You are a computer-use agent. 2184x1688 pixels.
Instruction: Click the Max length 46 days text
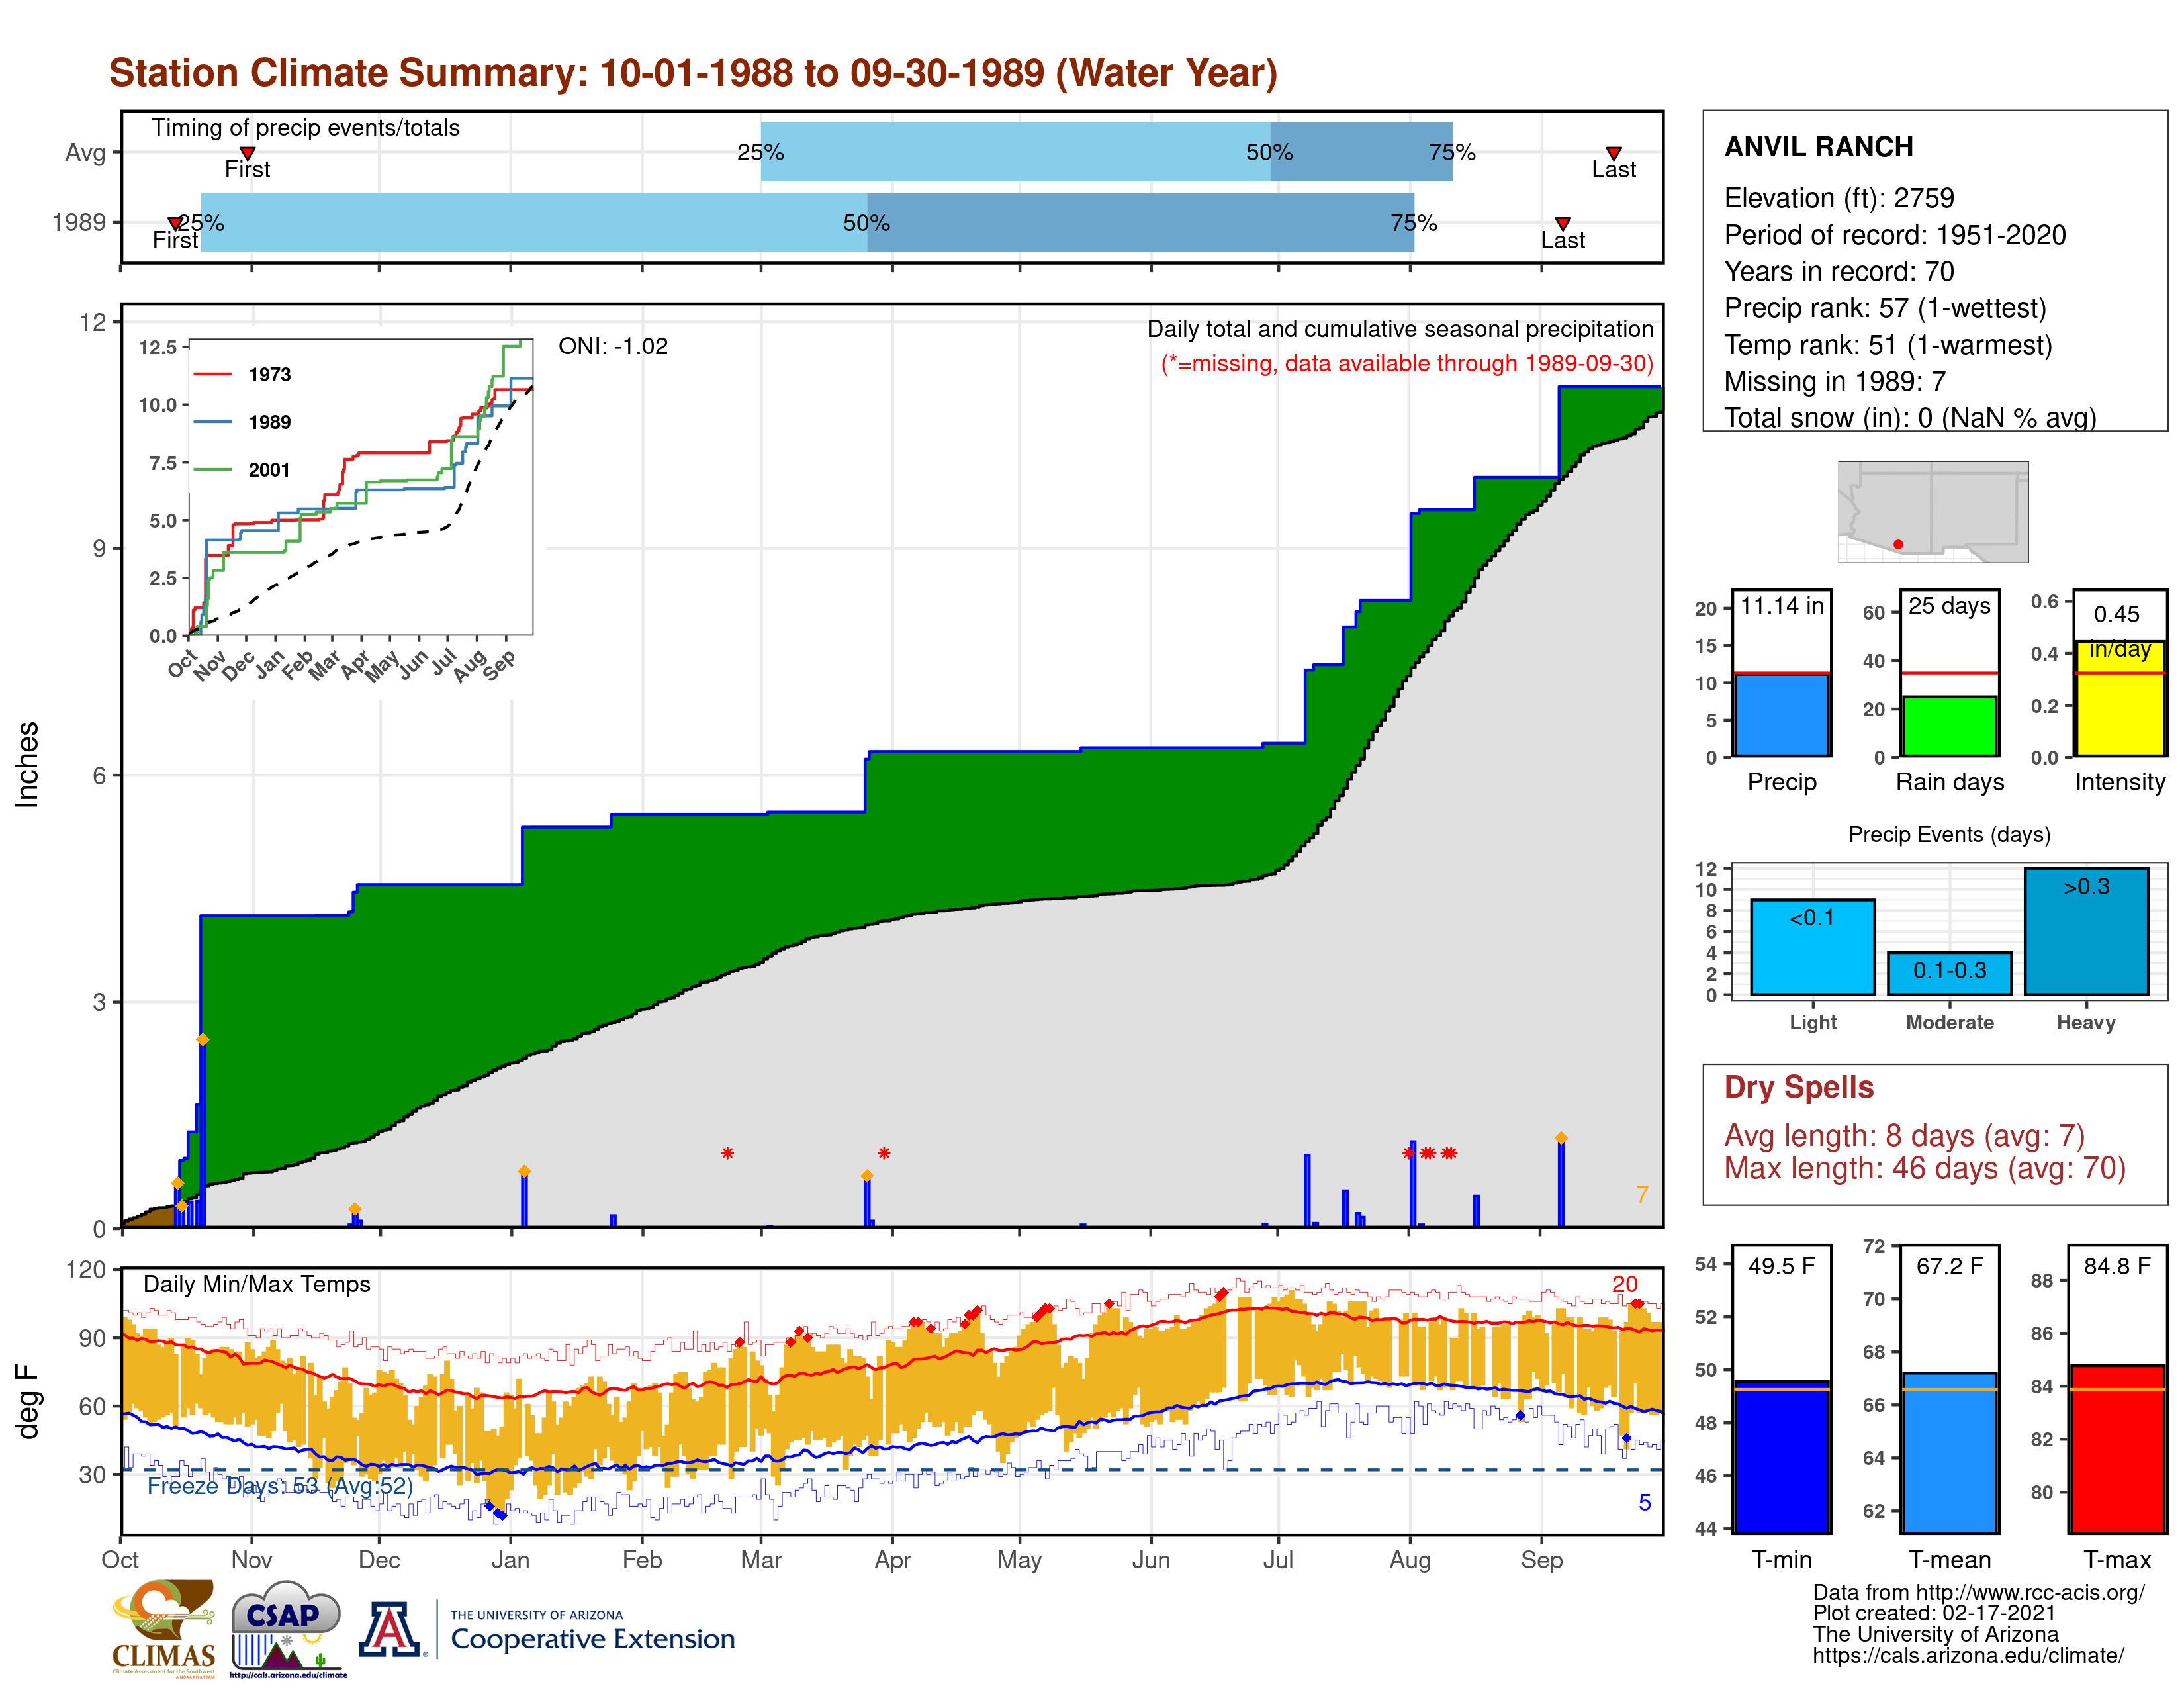(1924, 1168)
